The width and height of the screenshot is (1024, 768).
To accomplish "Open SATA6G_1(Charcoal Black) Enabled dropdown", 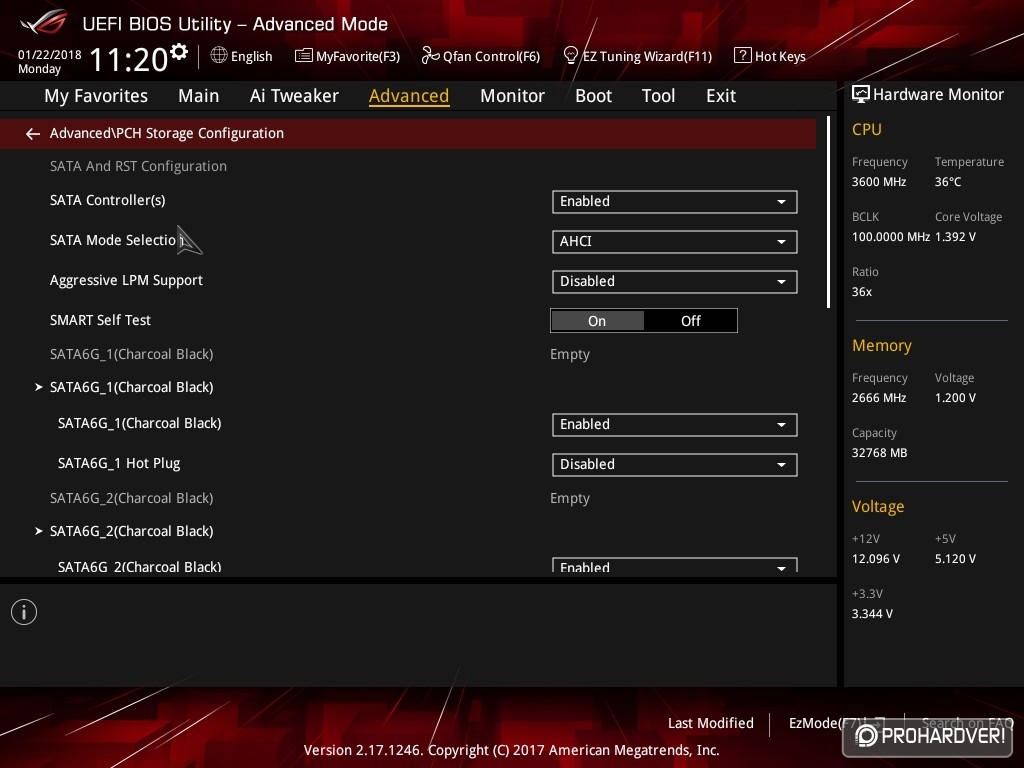I will 674,424.
